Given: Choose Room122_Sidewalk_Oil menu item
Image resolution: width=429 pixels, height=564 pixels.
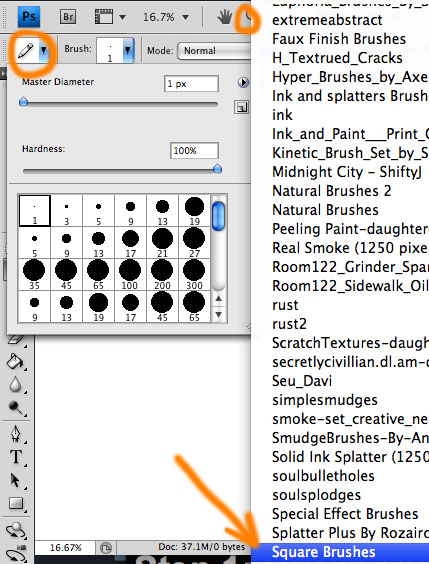Looking at the screenshot, I should (x=350, y=286).
